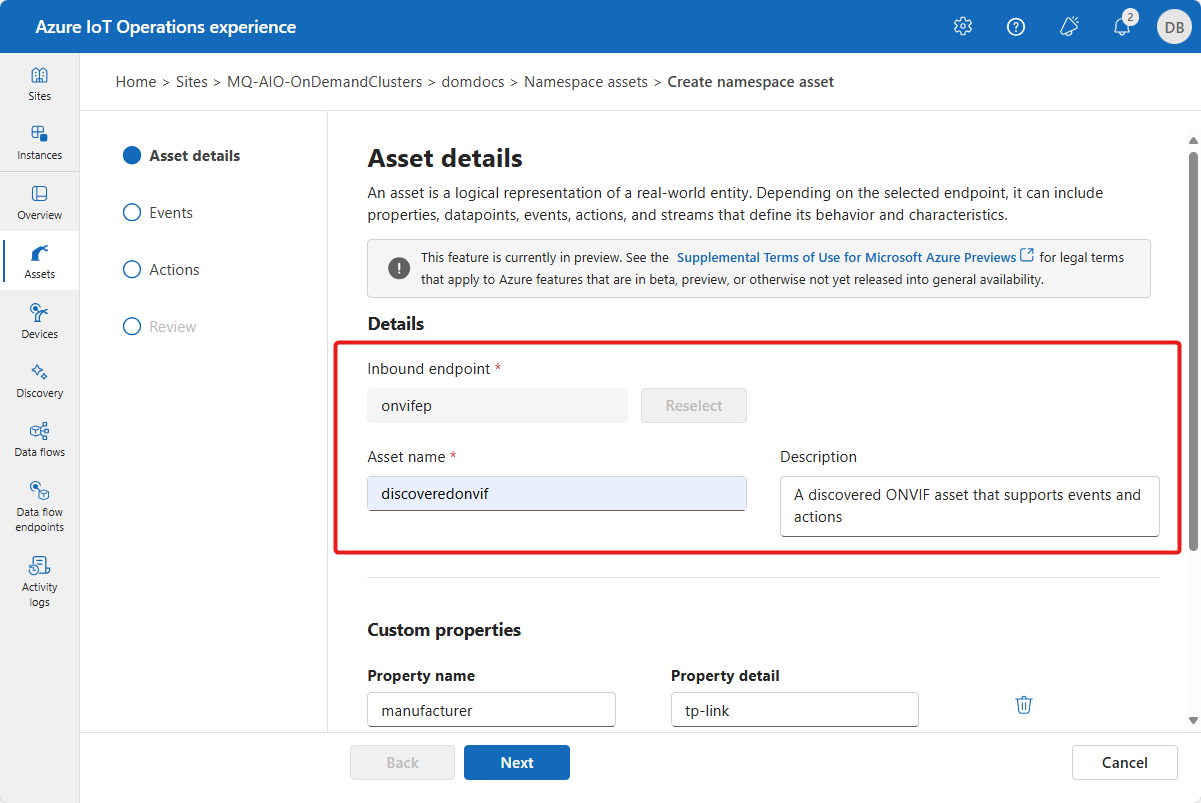1201x803 pixels.
Task: Open Activity logs in the sidebar
Action: (x=39, y=582)
